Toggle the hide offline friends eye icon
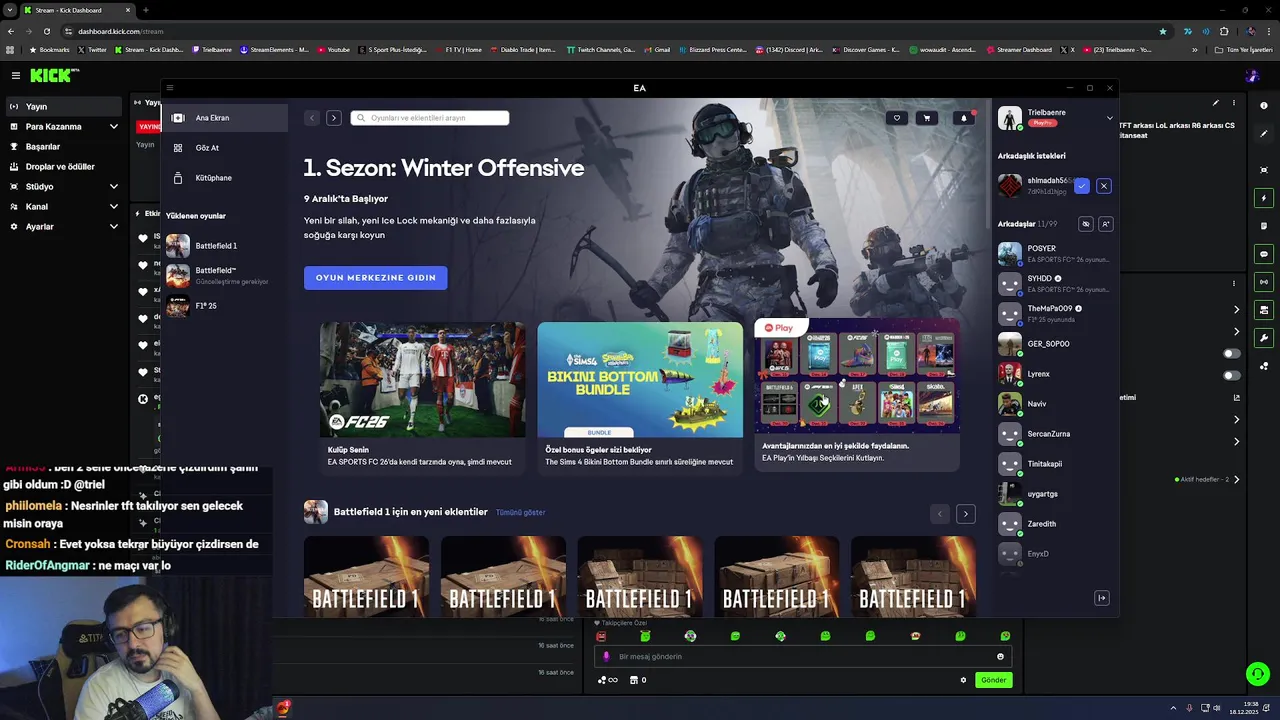 pos(1086,224)
